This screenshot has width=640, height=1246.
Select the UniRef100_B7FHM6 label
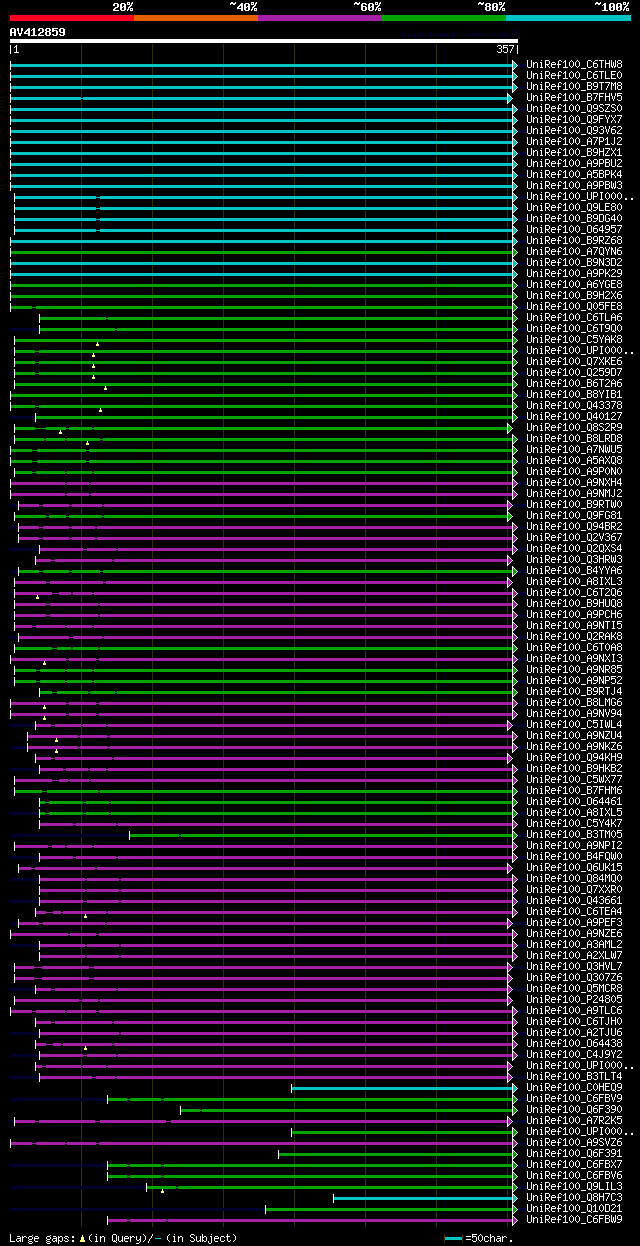click(575, 790)
